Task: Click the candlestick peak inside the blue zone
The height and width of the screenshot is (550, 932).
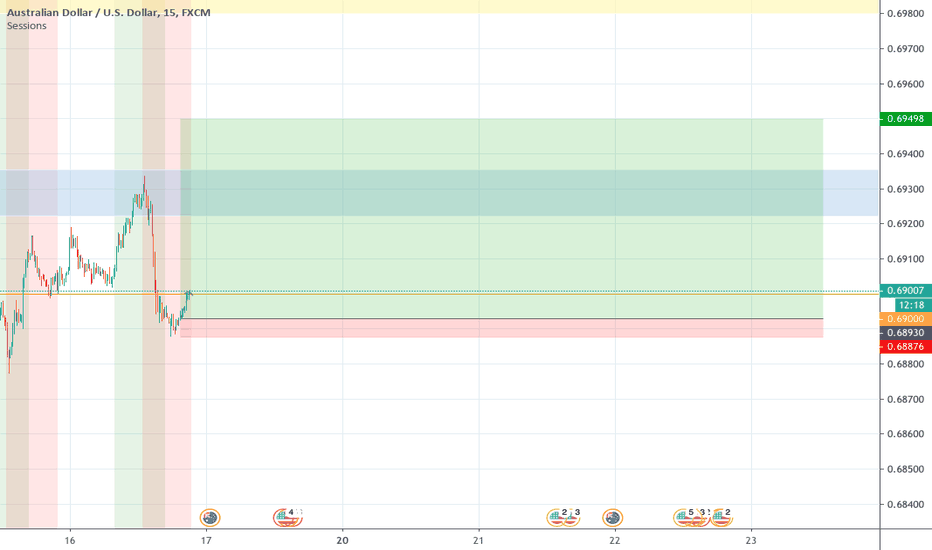Action: tap(144, 184)
